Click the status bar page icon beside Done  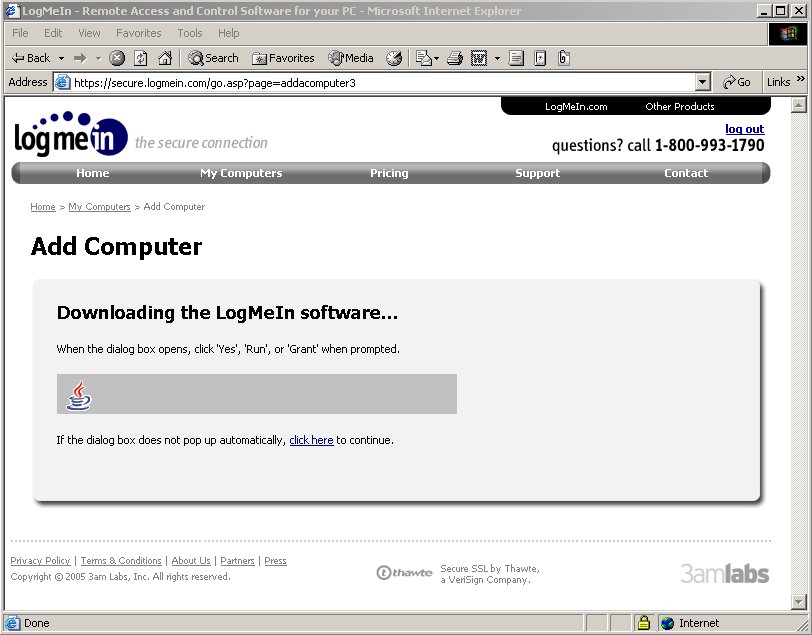pyautogui.click(x=13, y=623)
